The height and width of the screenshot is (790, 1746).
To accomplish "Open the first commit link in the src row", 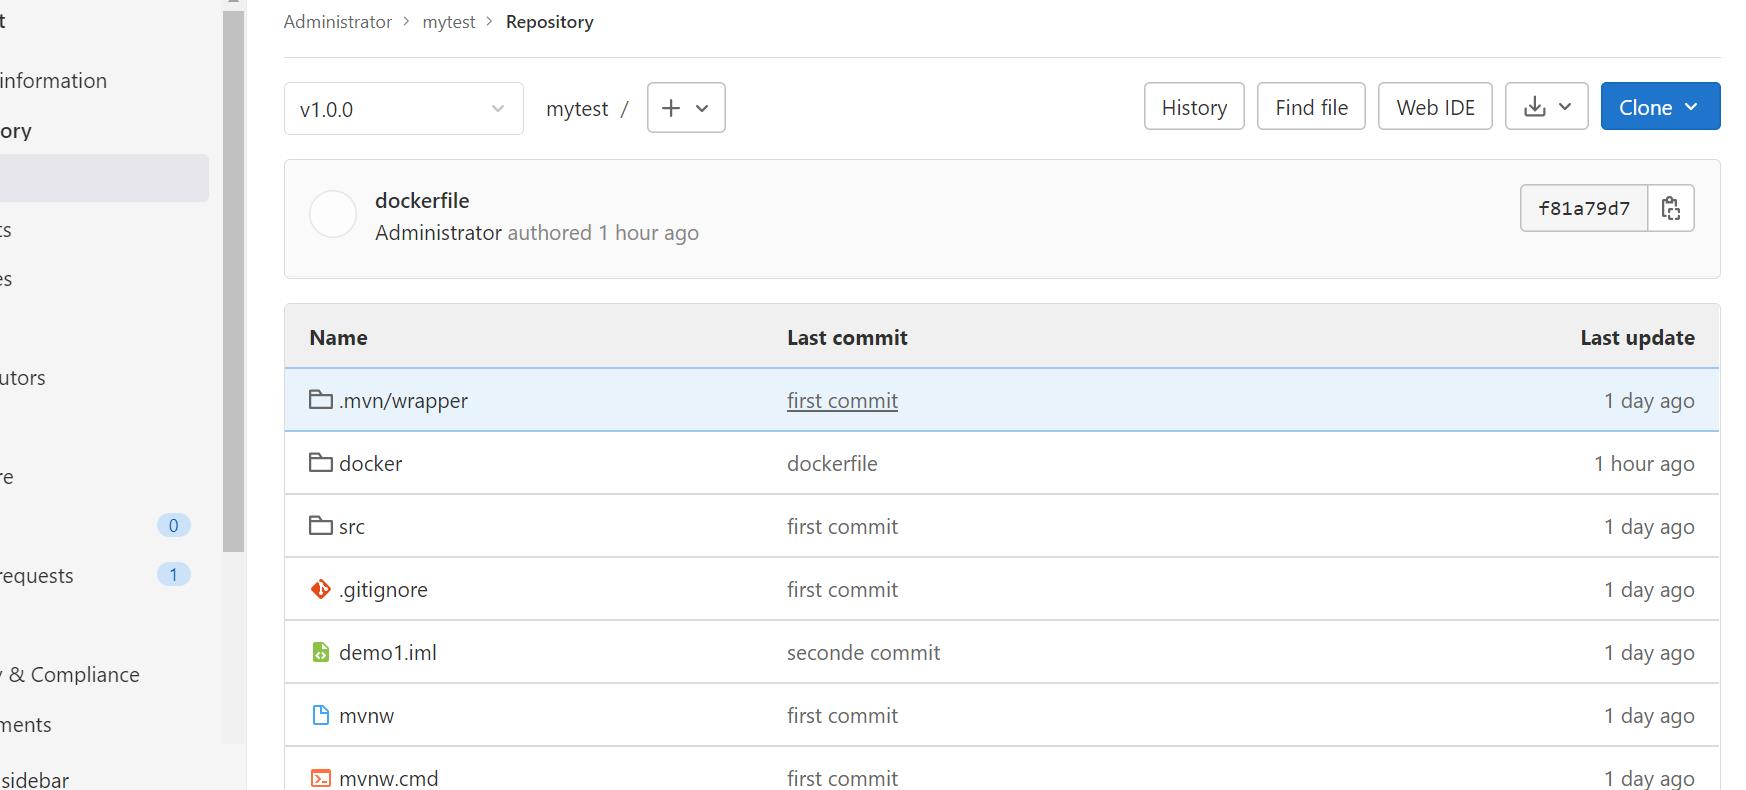I will click(x=842, y=527).
